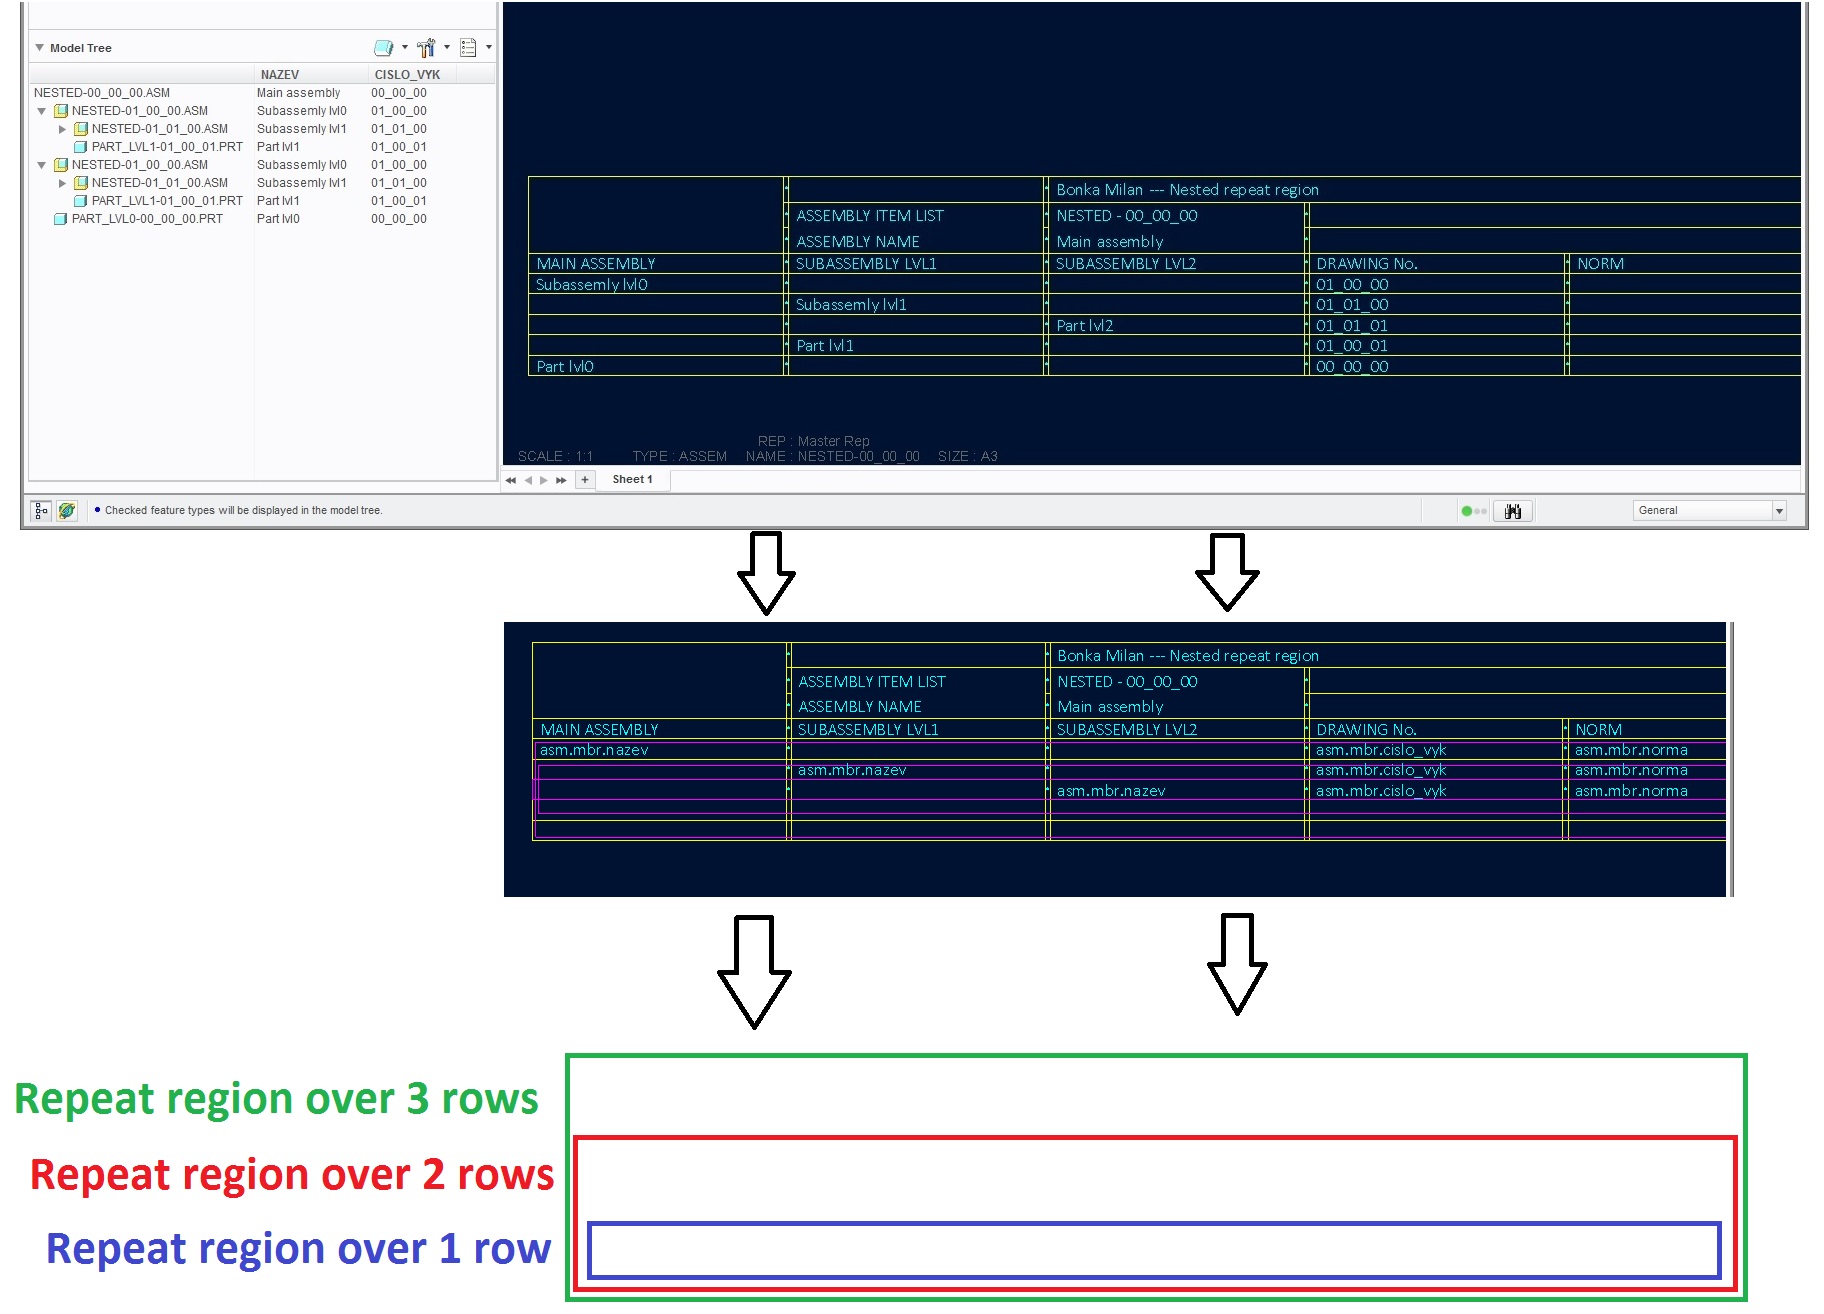Open the dropdown arrow beside the list icon
The height and width of the screenshot is (1314, 1824).
click(489, 47)
